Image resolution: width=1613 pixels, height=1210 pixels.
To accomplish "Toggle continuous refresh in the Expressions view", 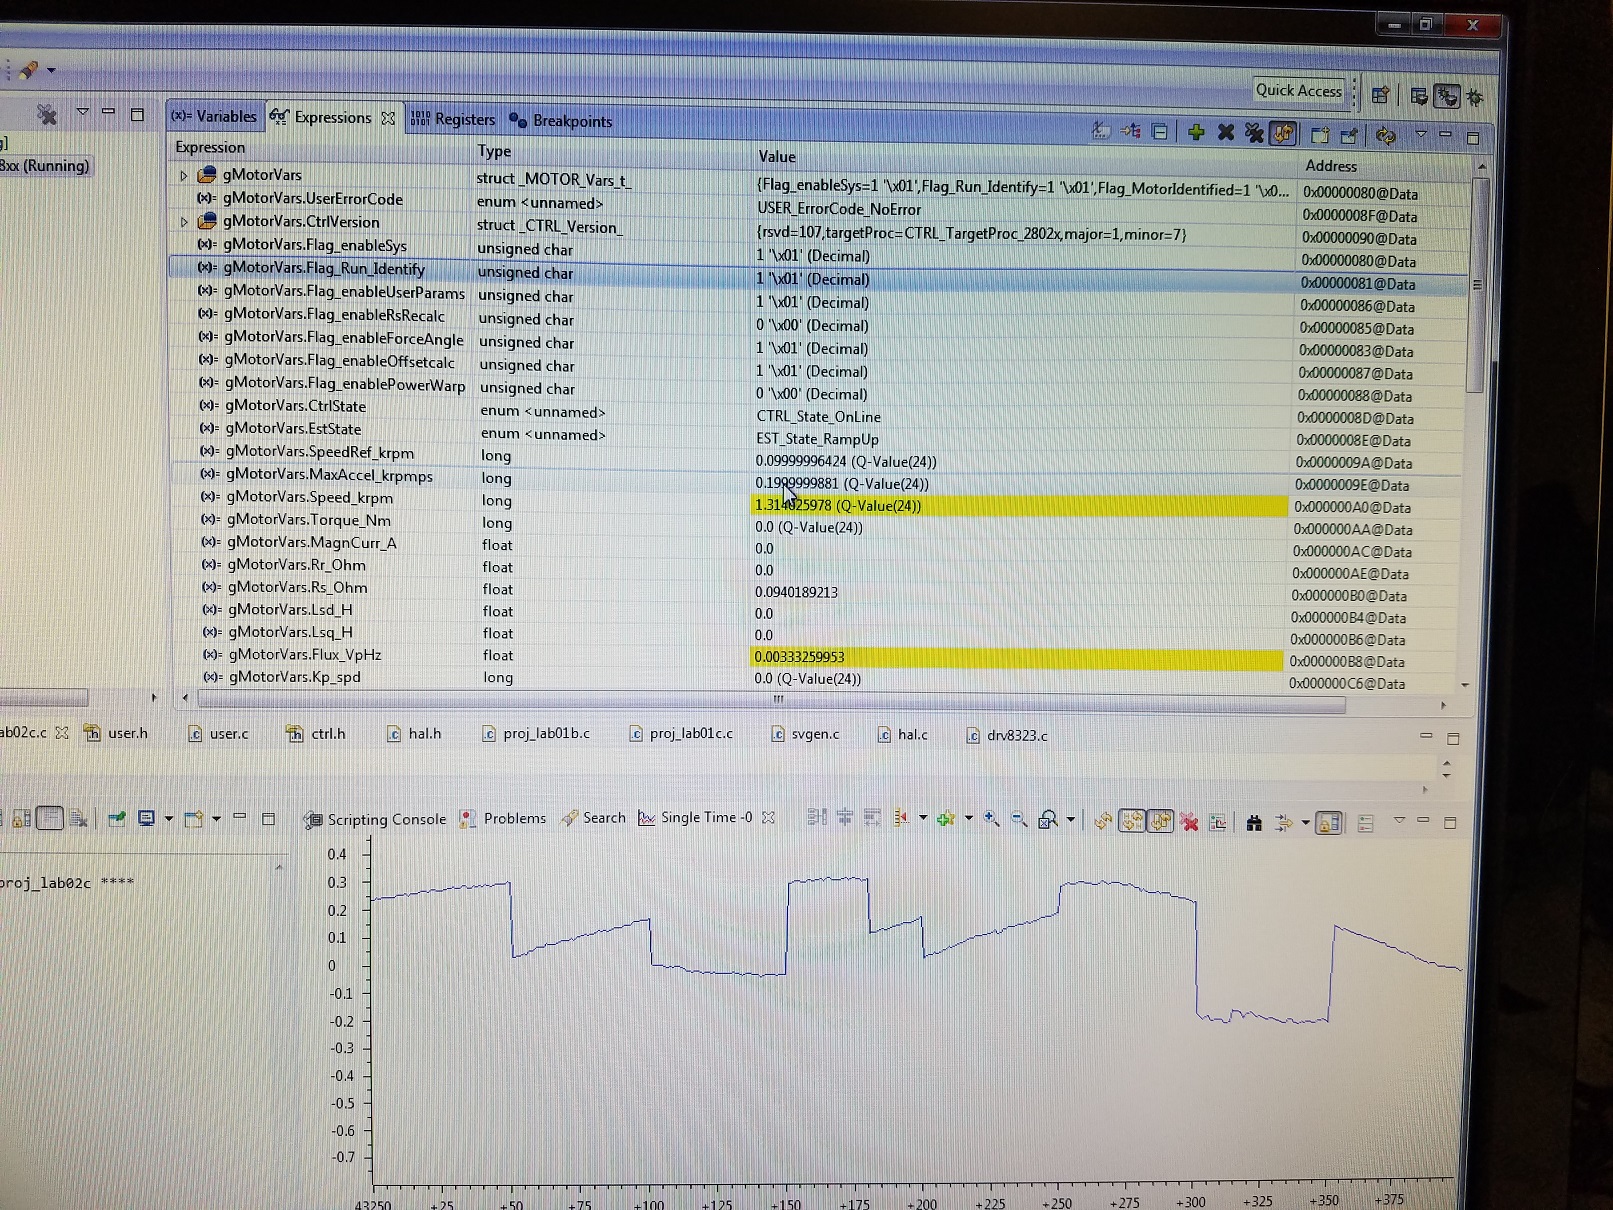I will 1284,133.
